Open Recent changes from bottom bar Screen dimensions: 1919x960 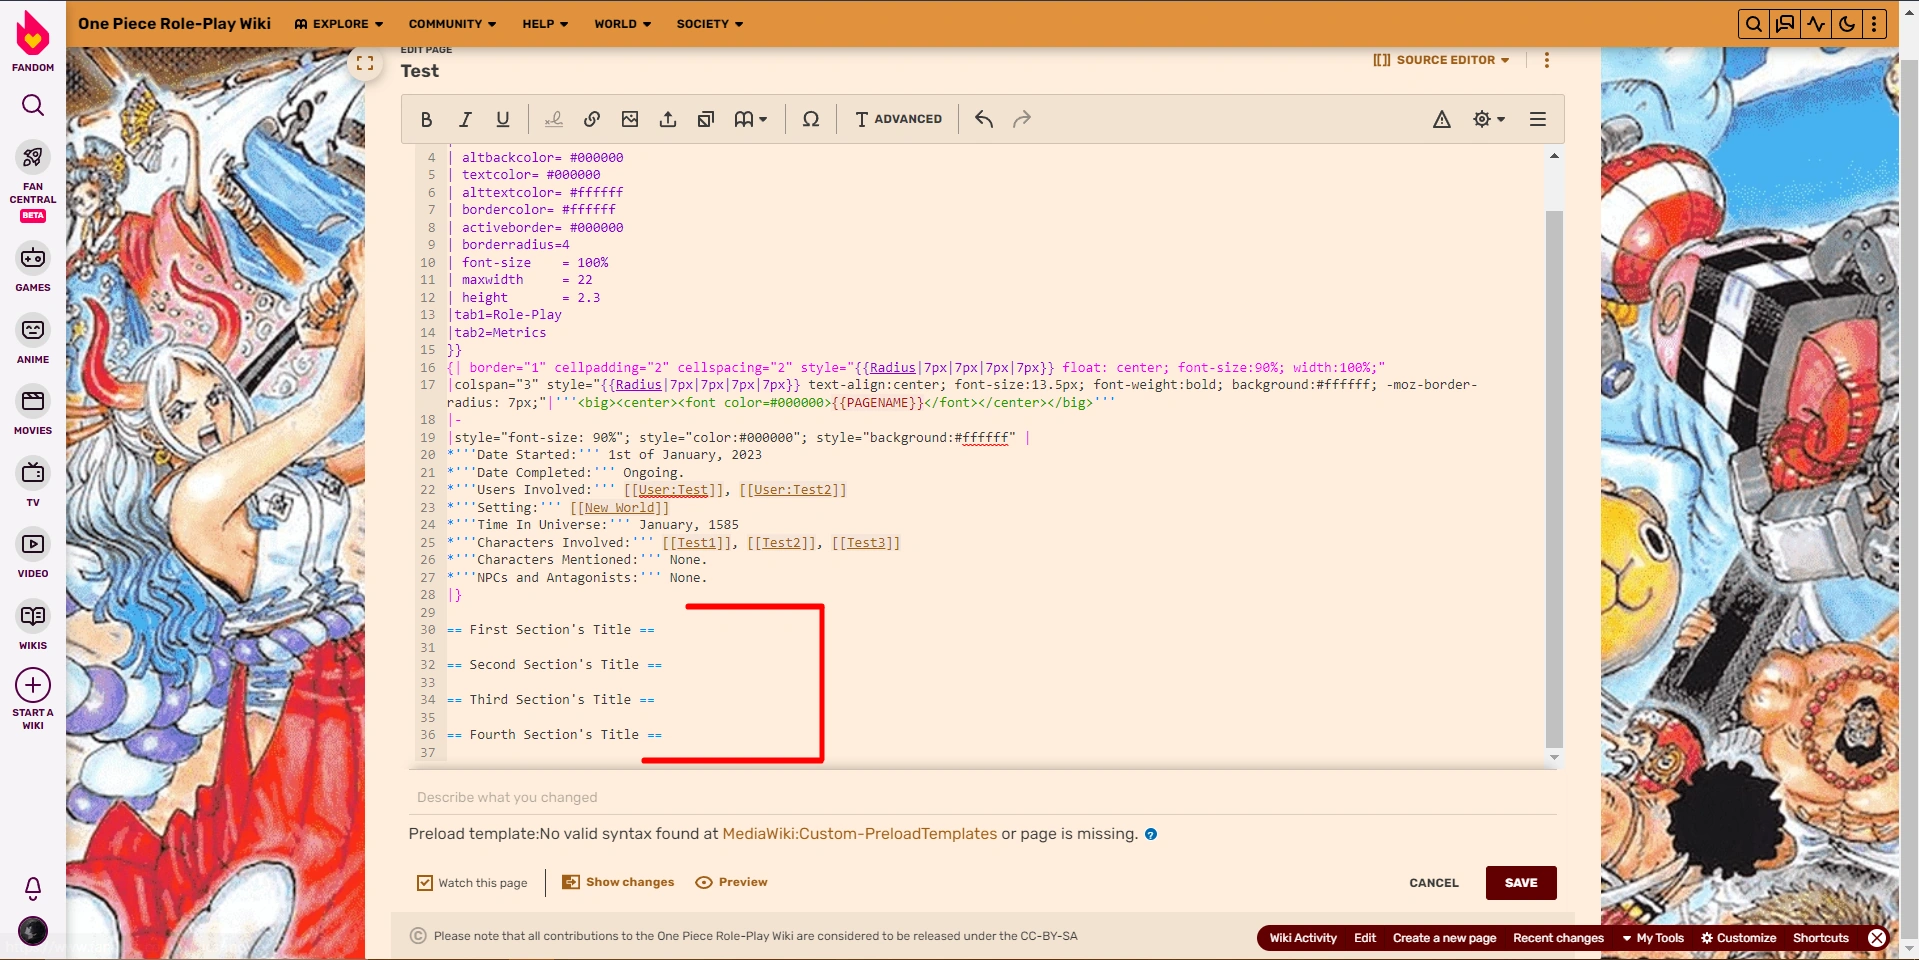click(x=1558, y=938)
